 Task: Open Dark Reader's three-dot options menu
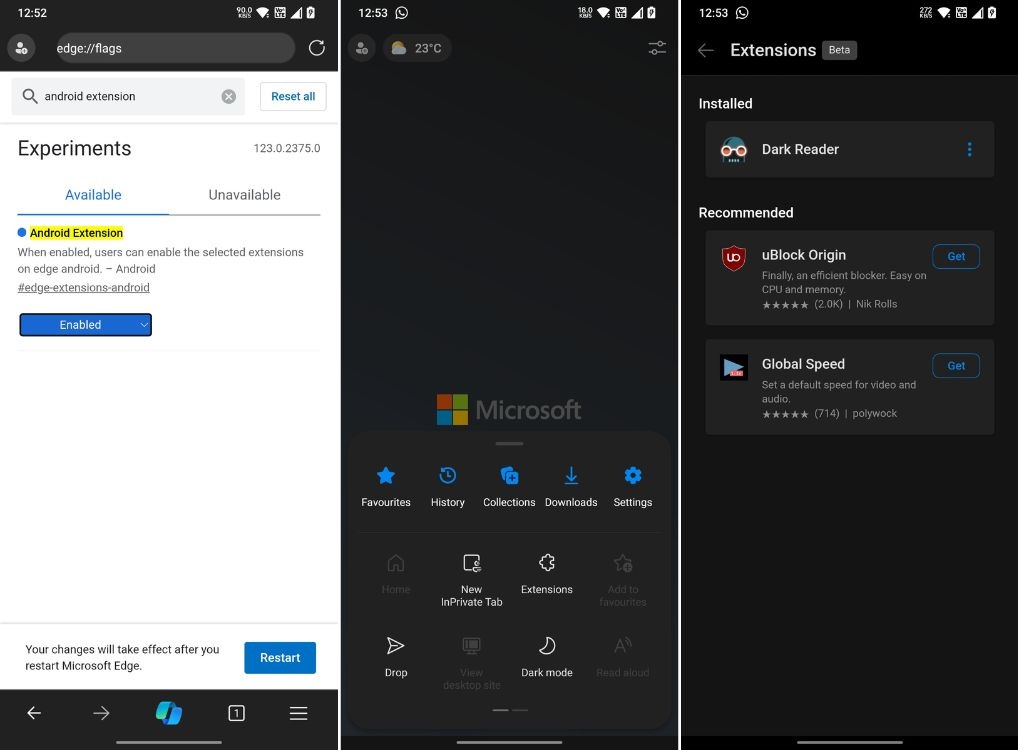(x=968, y=149)
